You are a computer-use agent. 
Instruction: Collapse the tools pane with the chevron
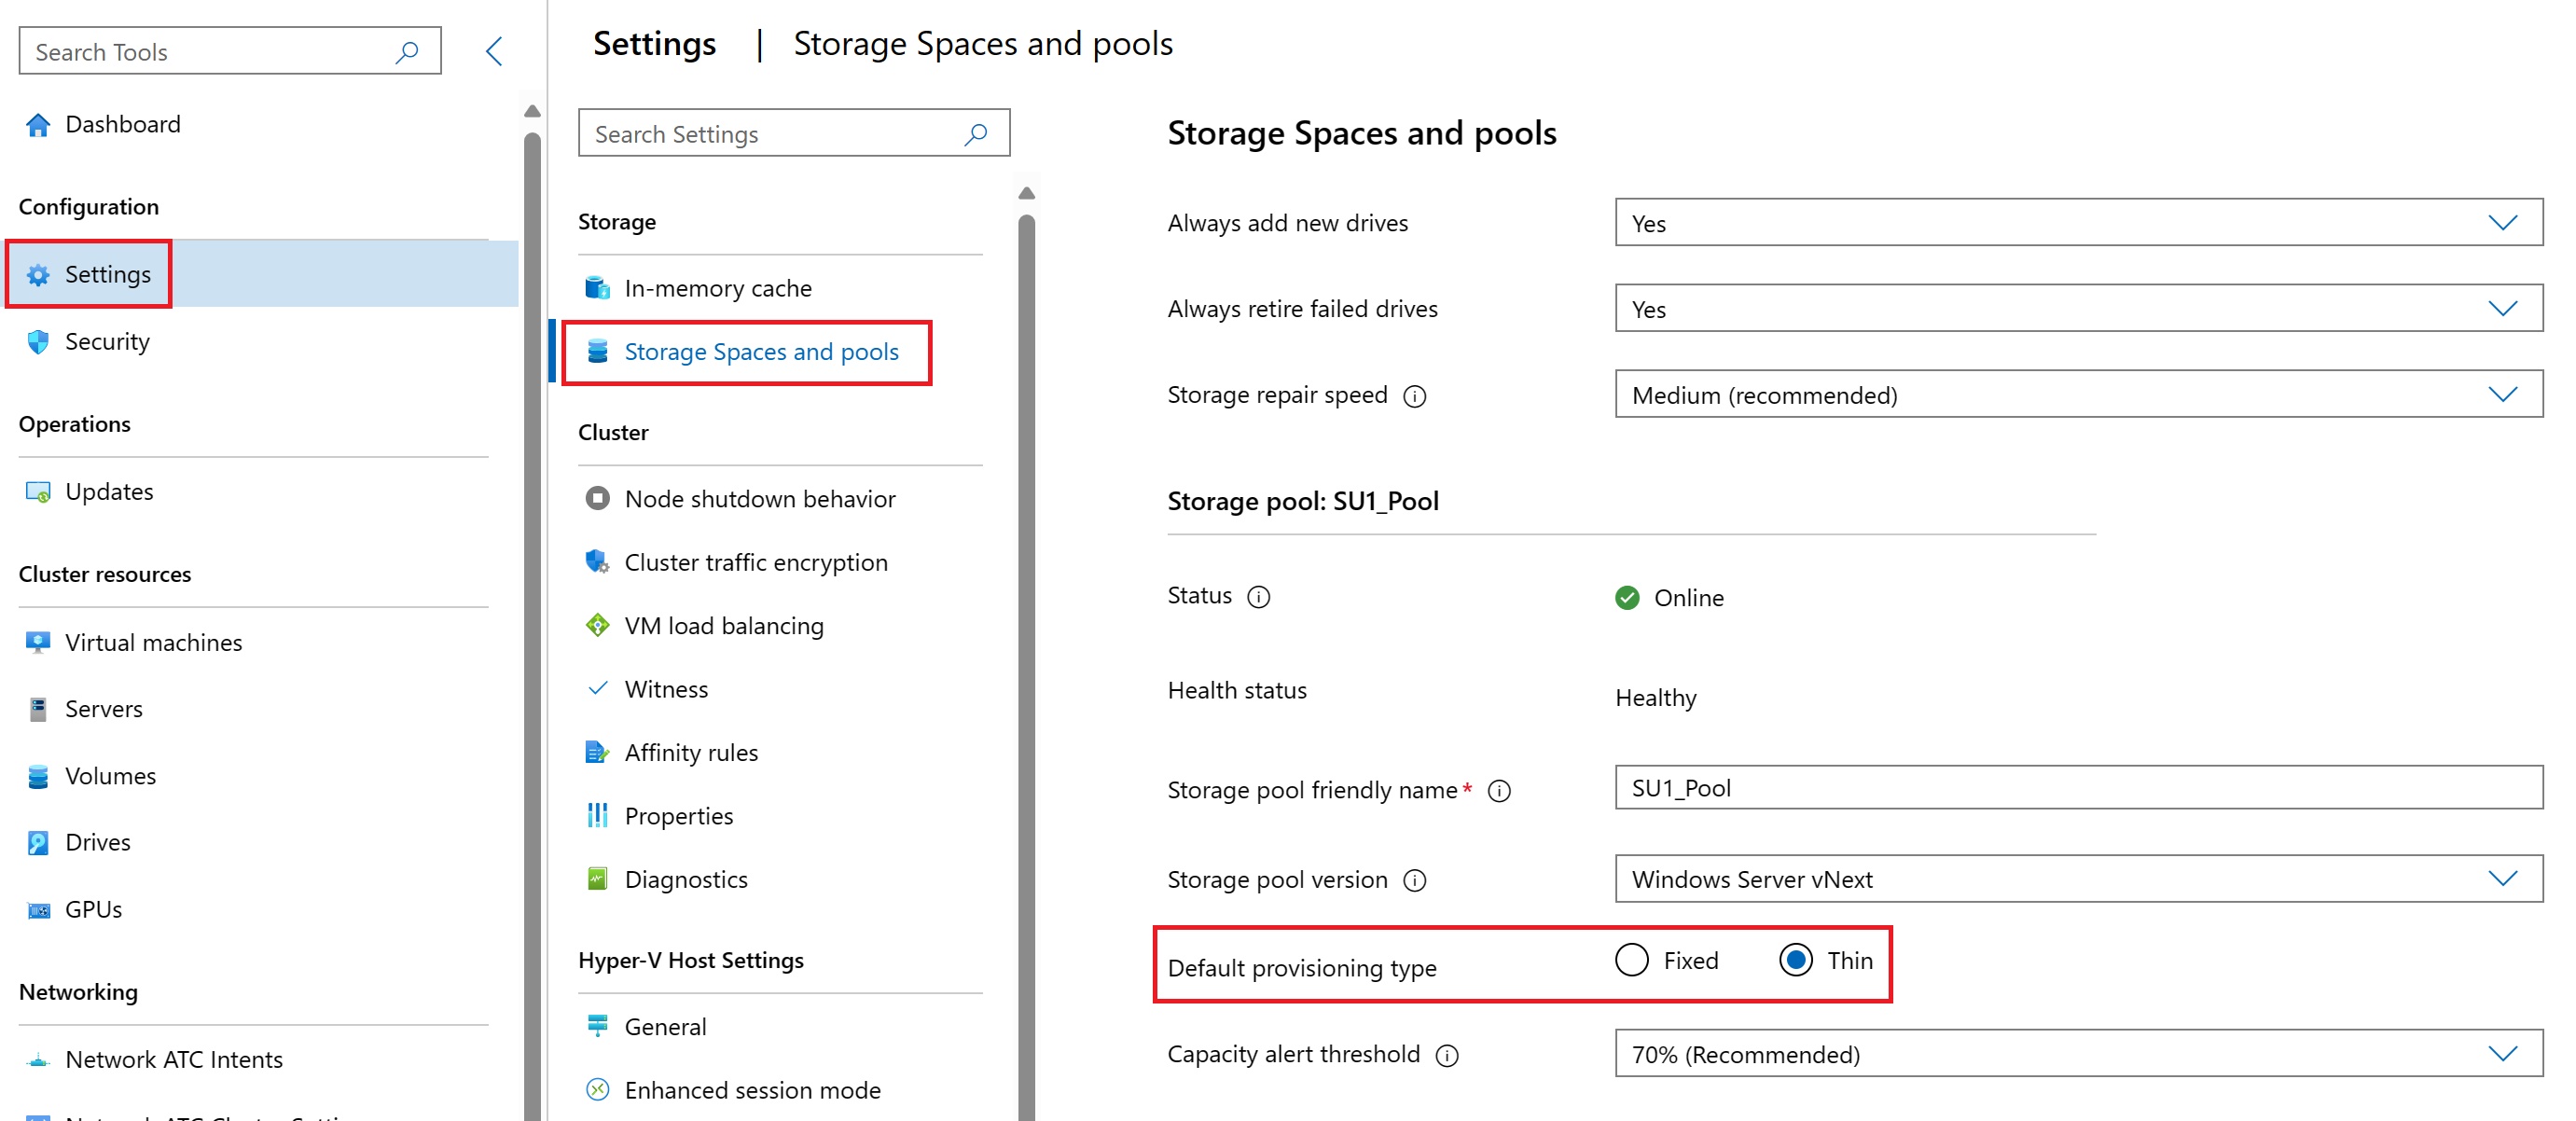(x=494, y=51)
